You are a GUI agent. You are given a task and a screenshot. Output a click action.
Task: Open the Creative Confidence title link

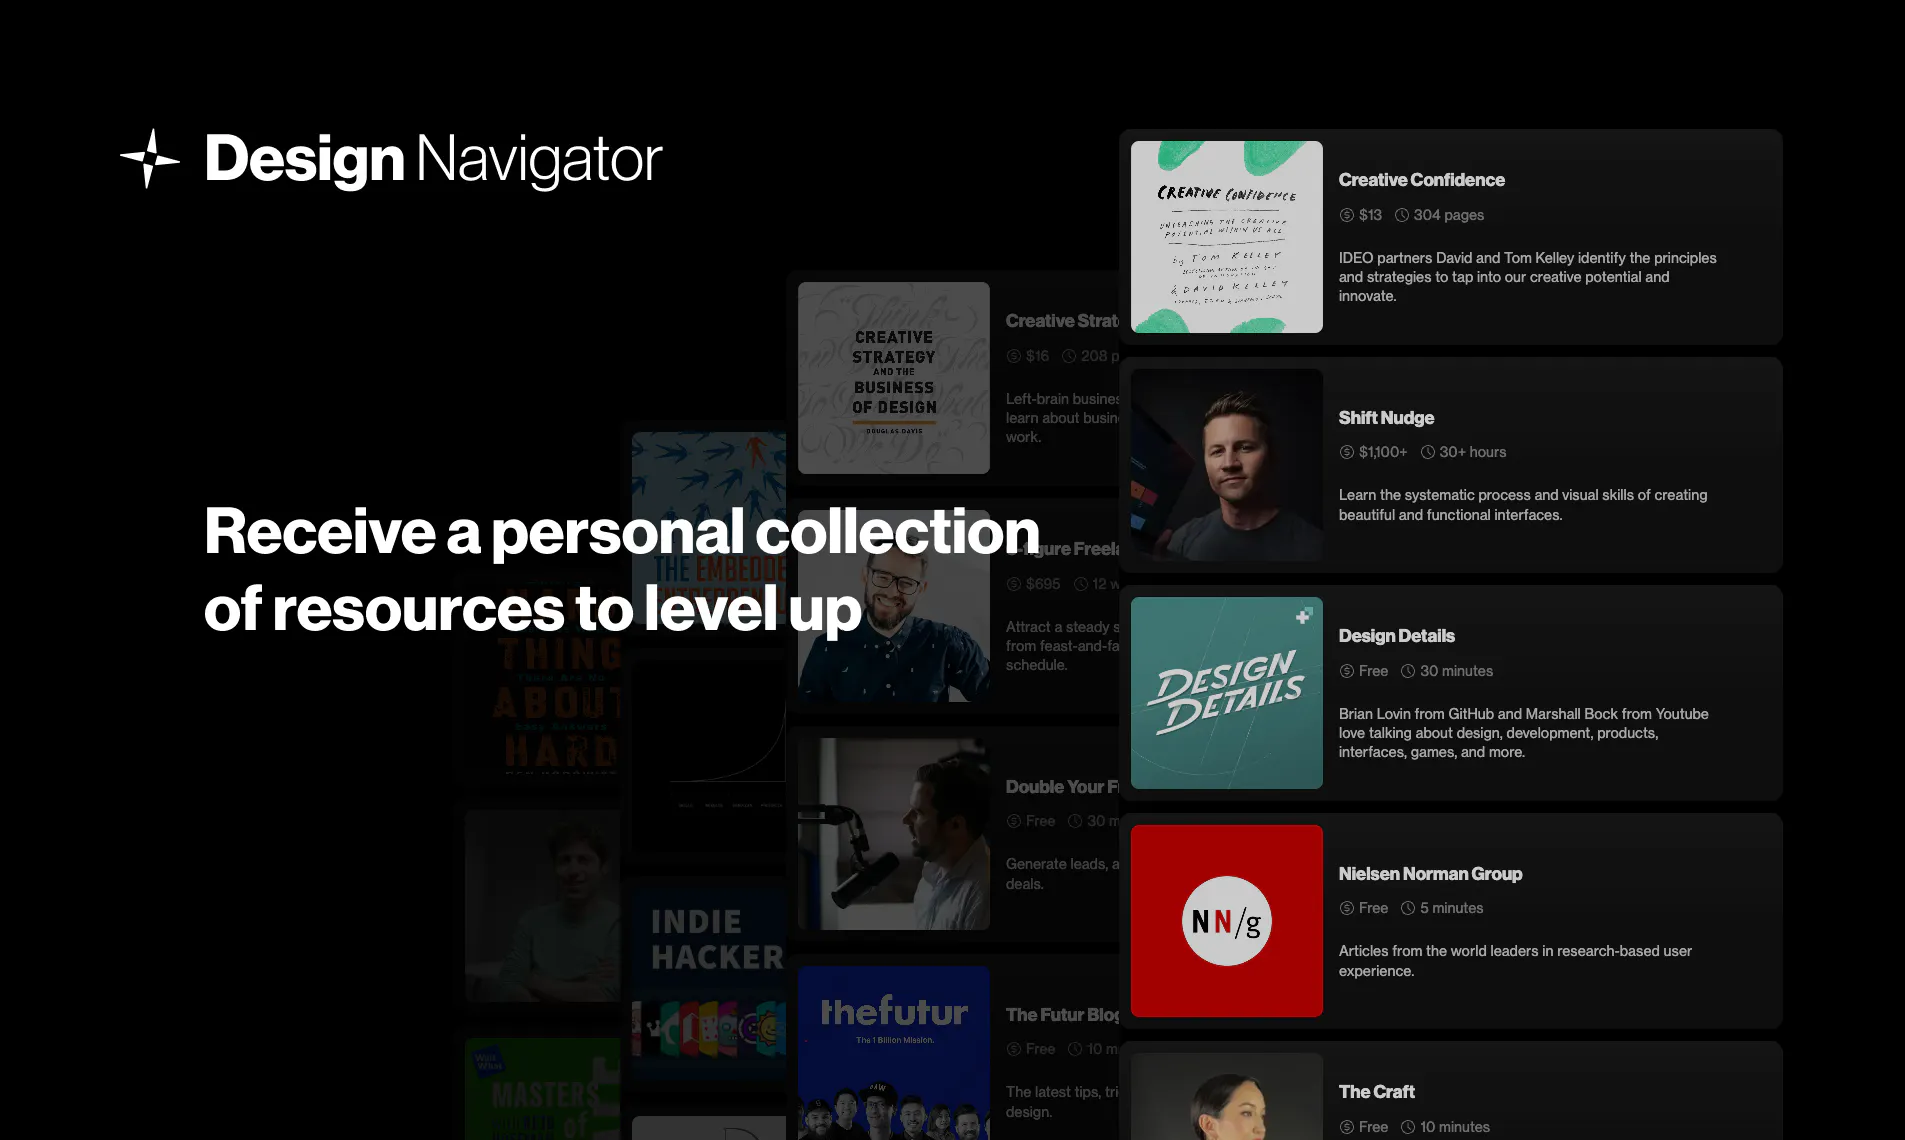point(1421,180)
